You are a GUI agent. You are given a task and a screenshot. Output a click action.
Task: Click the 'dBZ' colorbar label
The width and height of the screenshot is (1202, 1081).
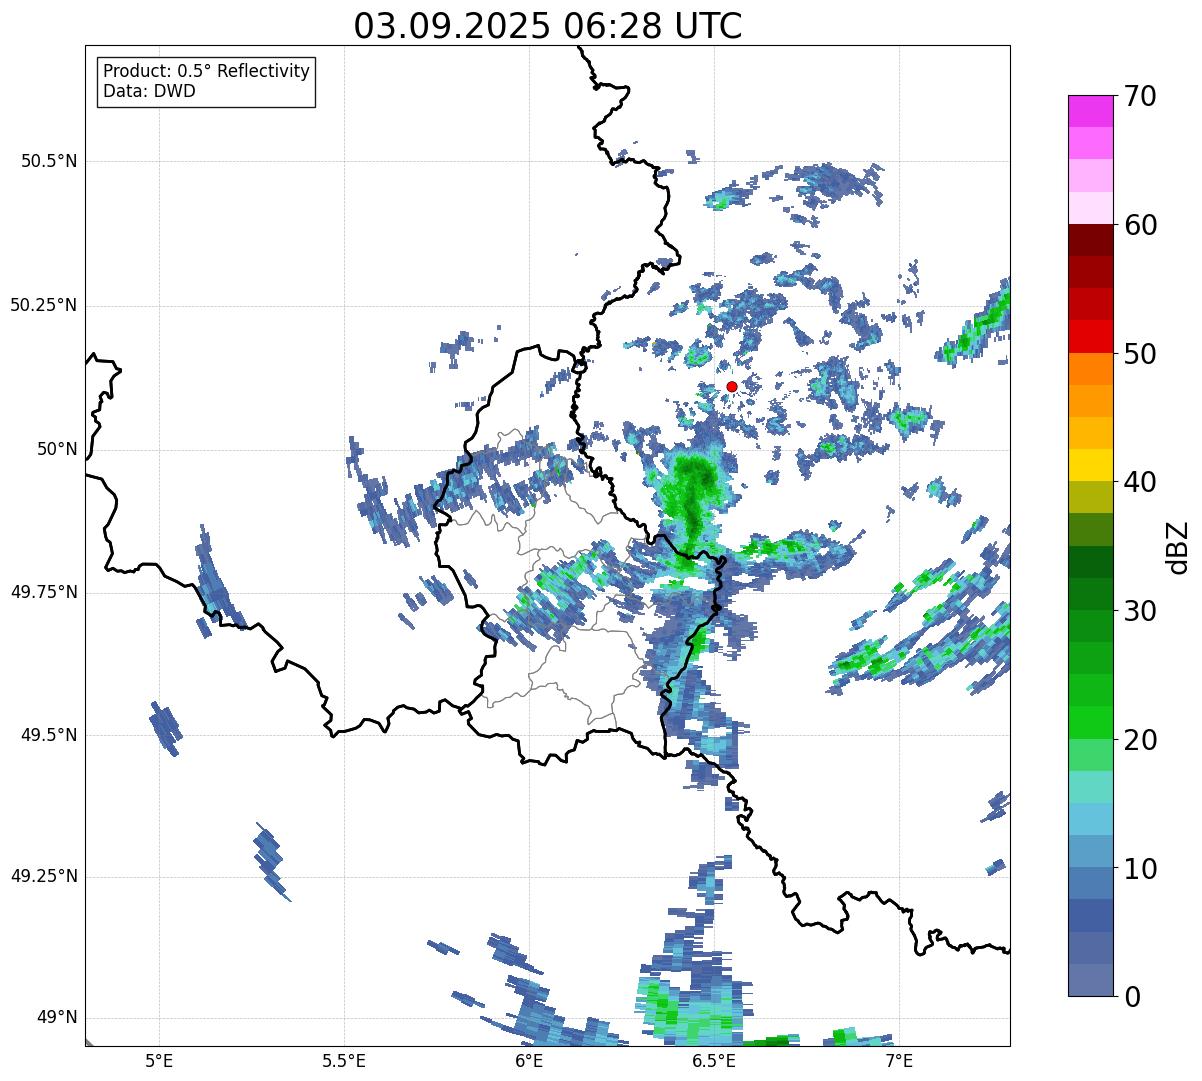(x=1178, y=546)
